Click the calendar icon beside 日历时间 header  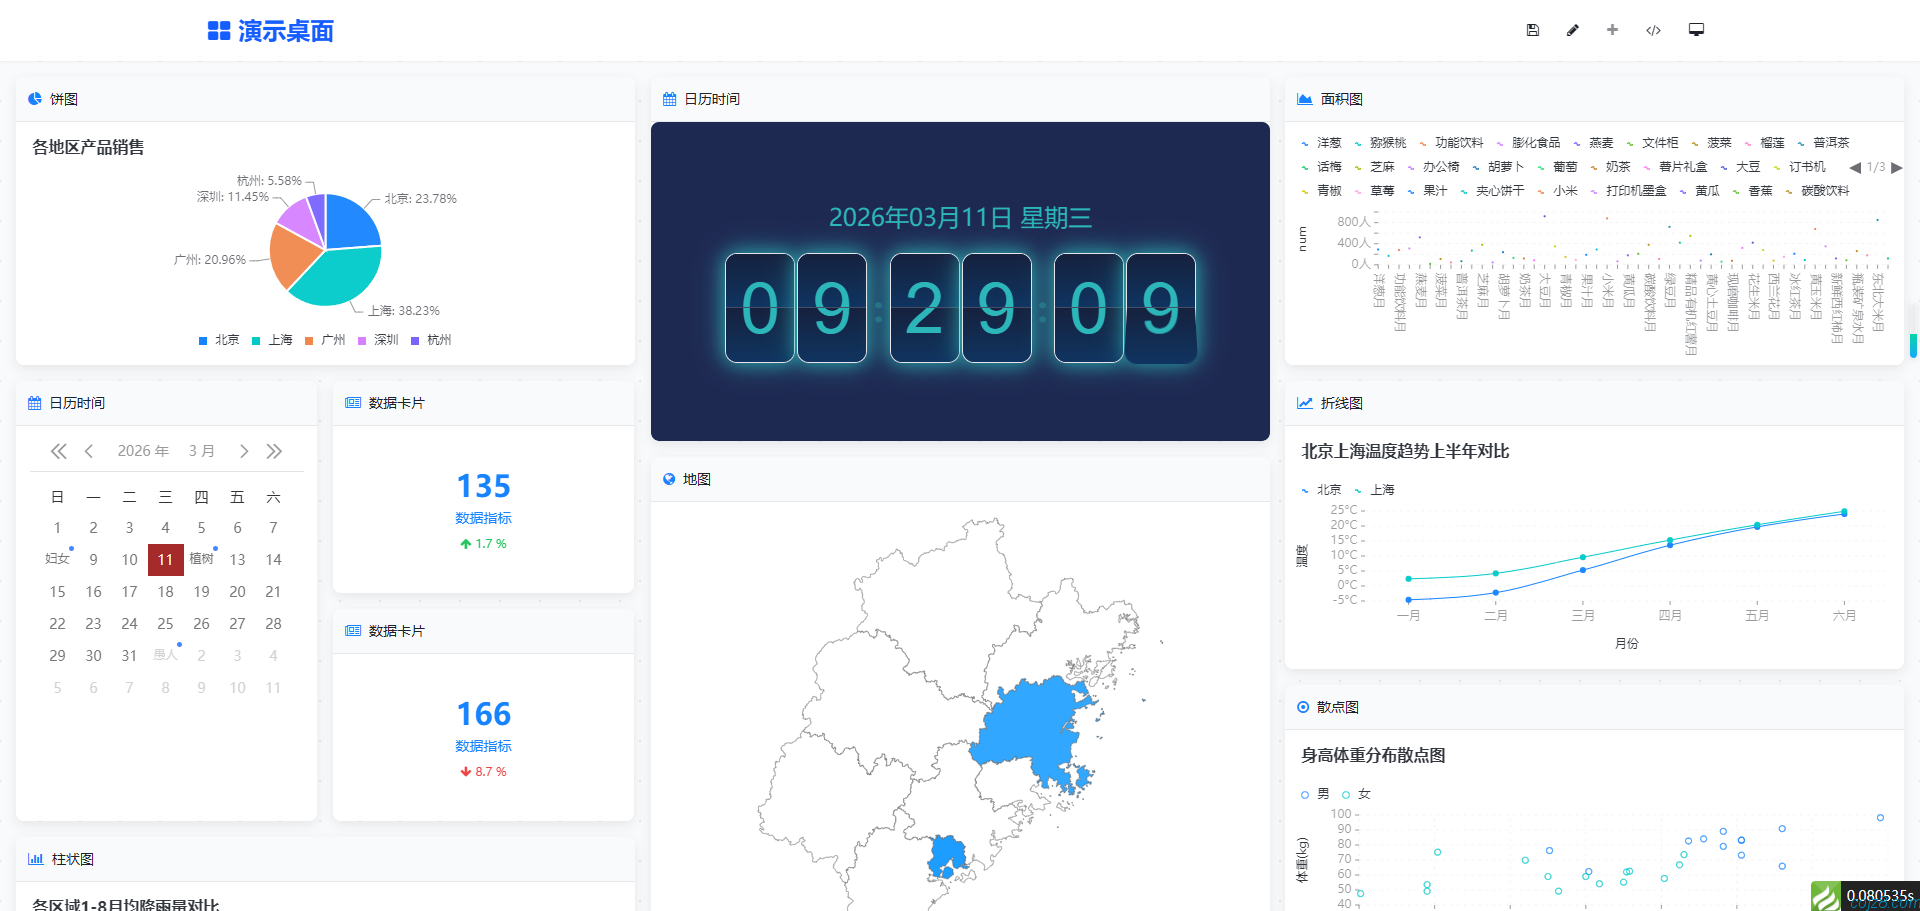pyautogui.click(x=668, y=98)
